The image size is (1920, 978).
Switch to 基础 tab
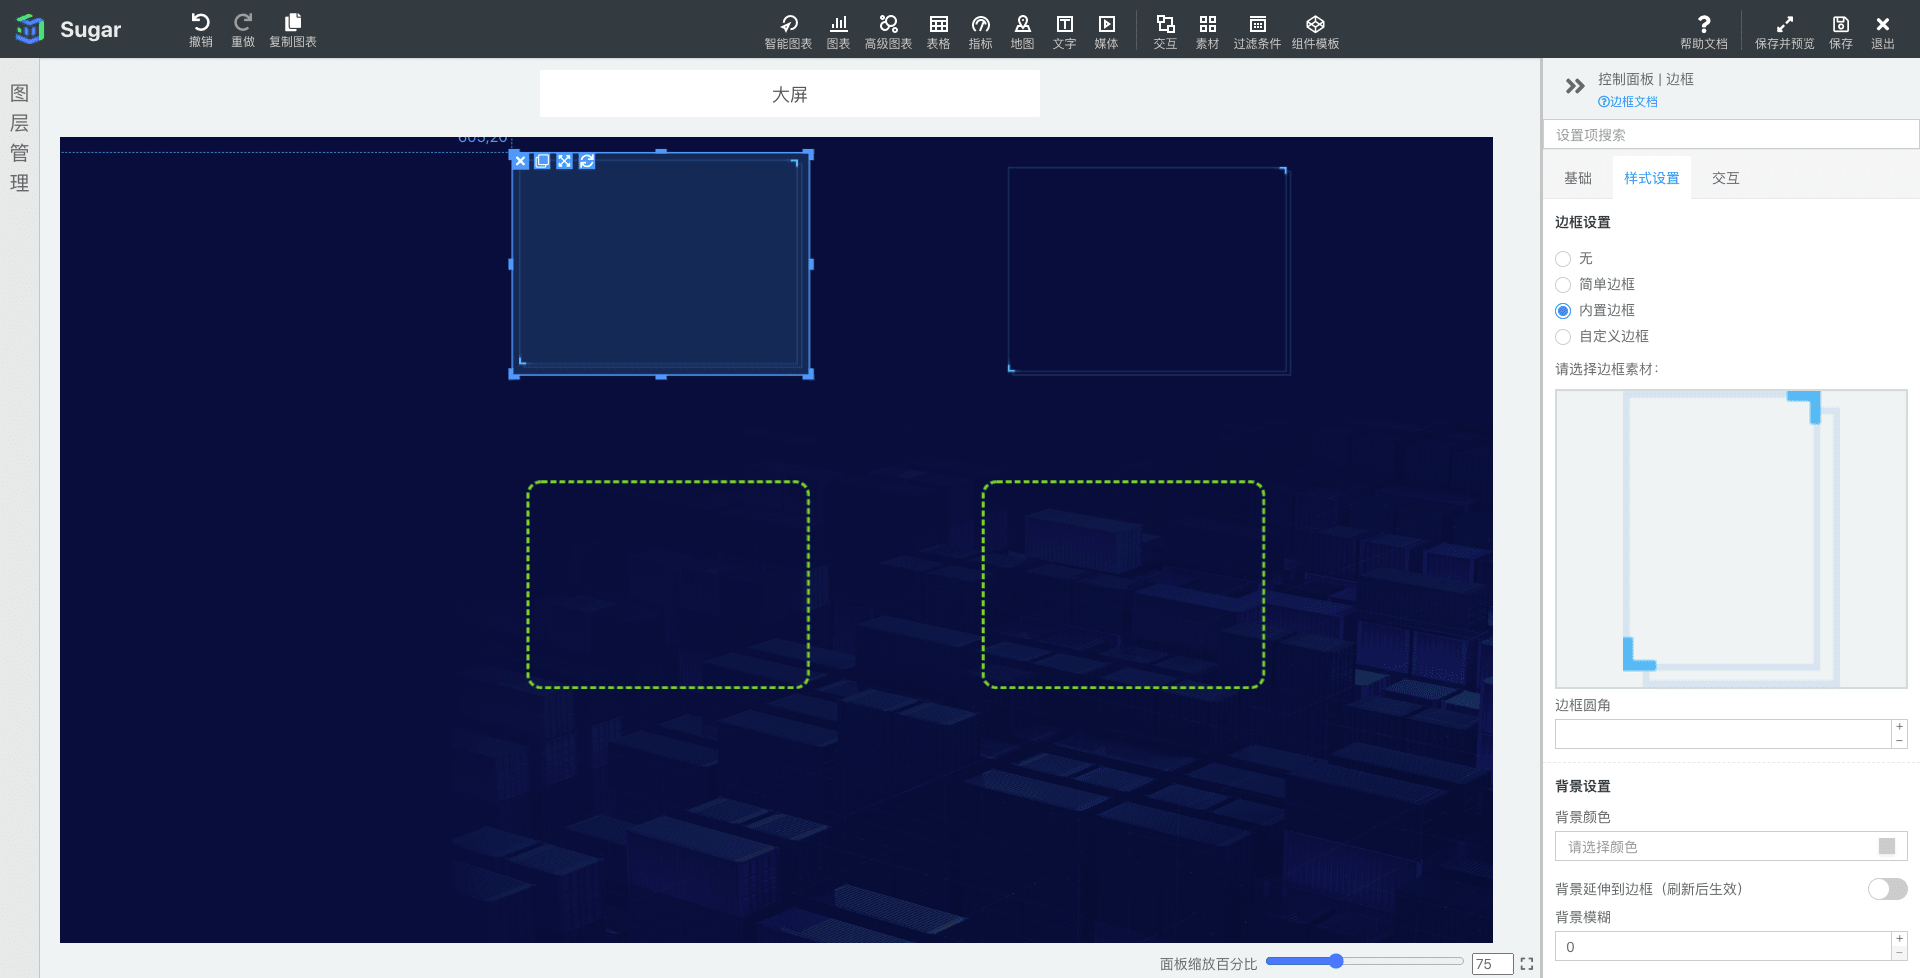click(1578, 178)
